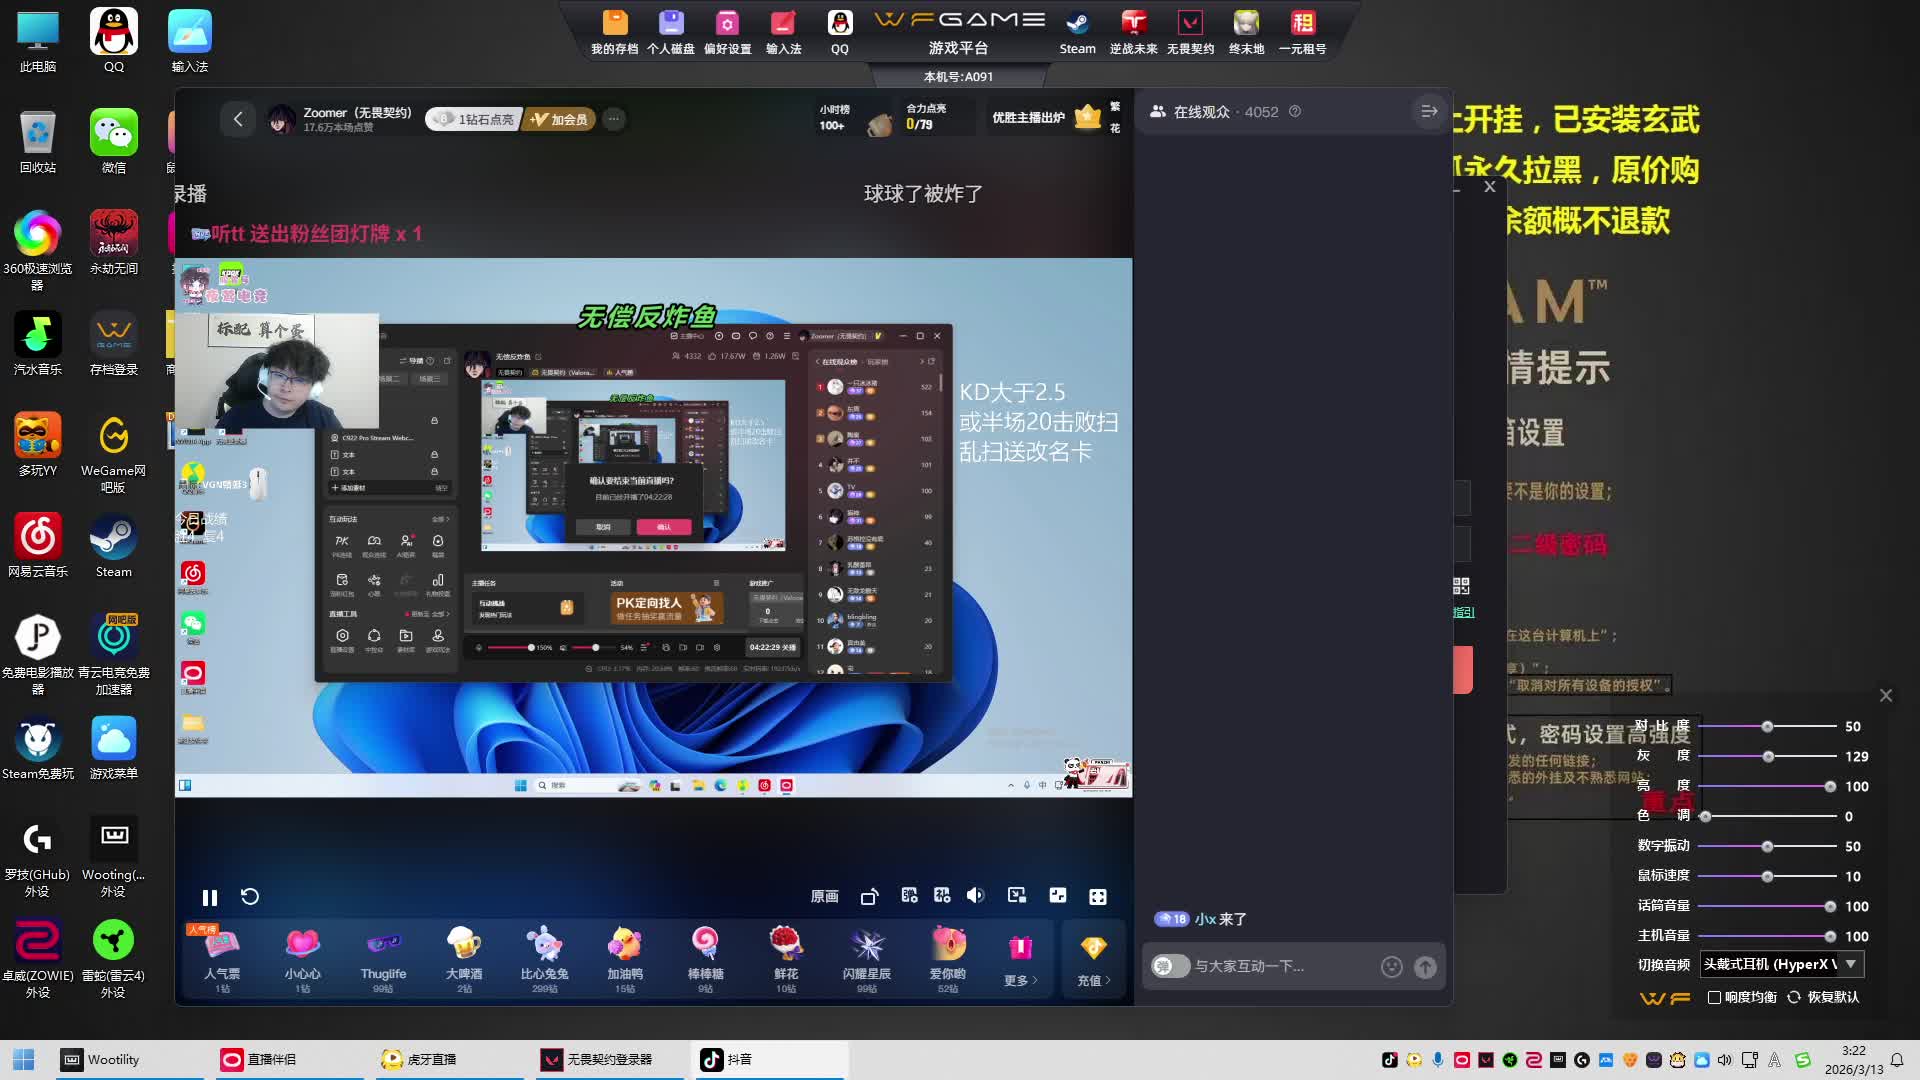
Task: Click the refresh stream icon
Action: [x=250, y=897]
